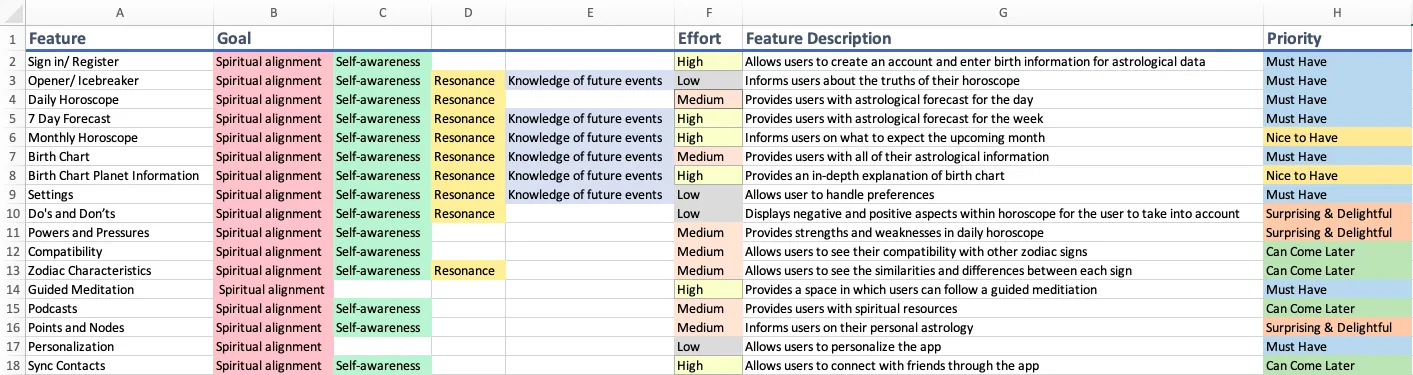Screen dimensions: 1413x375
Task: Select row 10 header number
Action: pos(12,214)
